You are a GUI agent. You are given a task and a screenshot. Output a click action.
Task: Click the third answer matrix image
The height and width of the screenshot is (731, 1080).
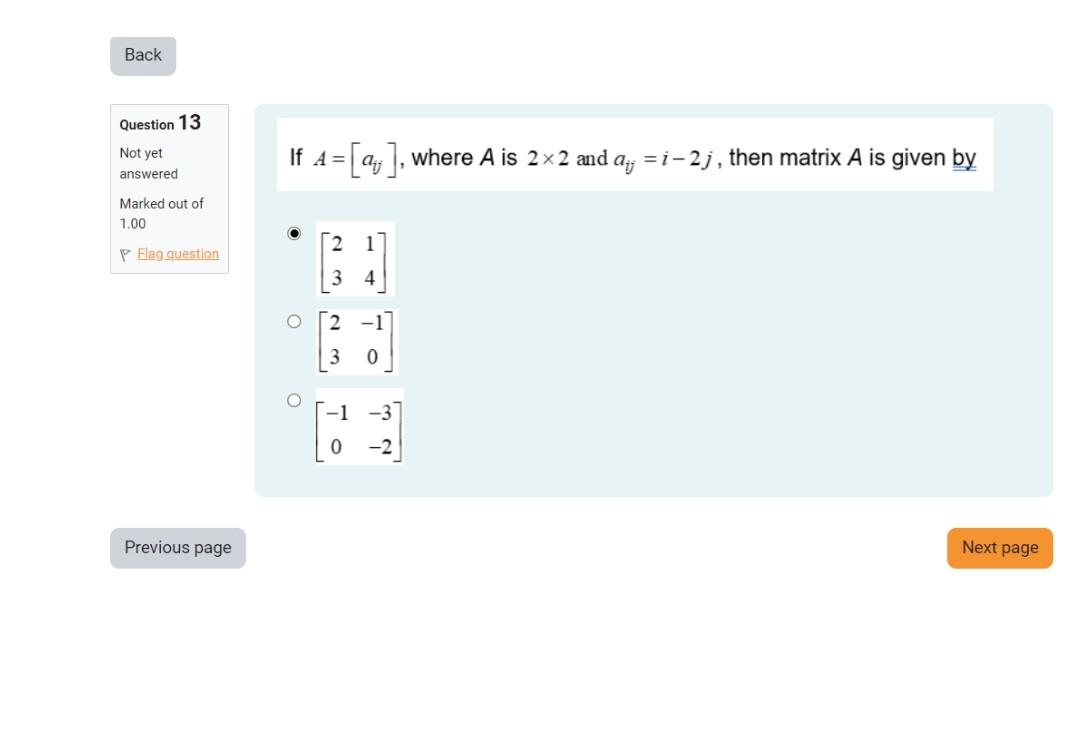[x=360, y=428]
